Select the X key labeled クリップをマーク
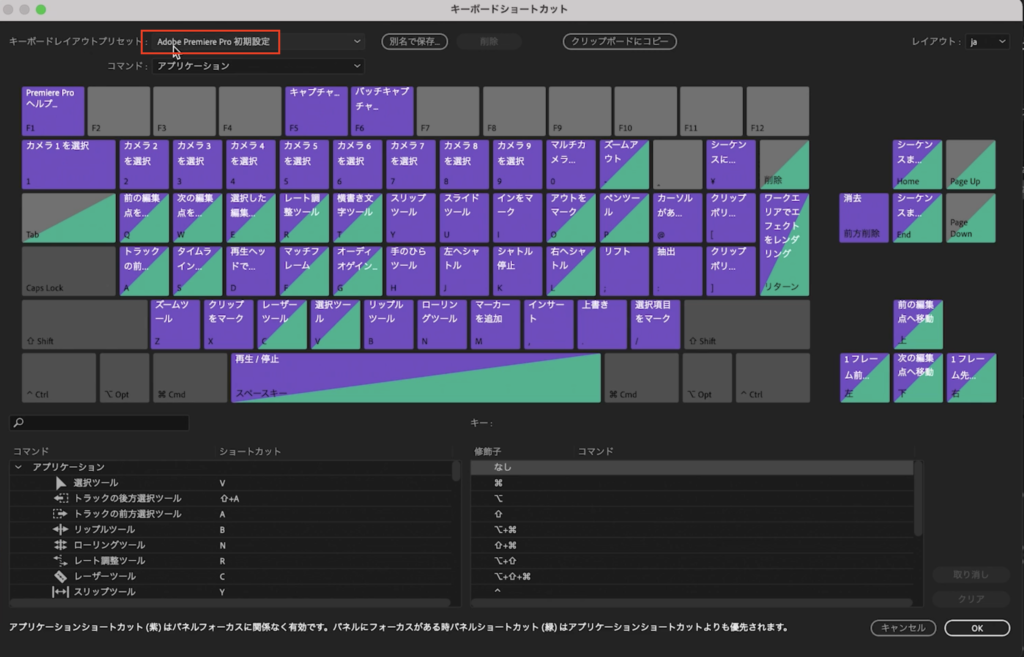This screenshot has height=657, width=1024. tap(229, 324)
